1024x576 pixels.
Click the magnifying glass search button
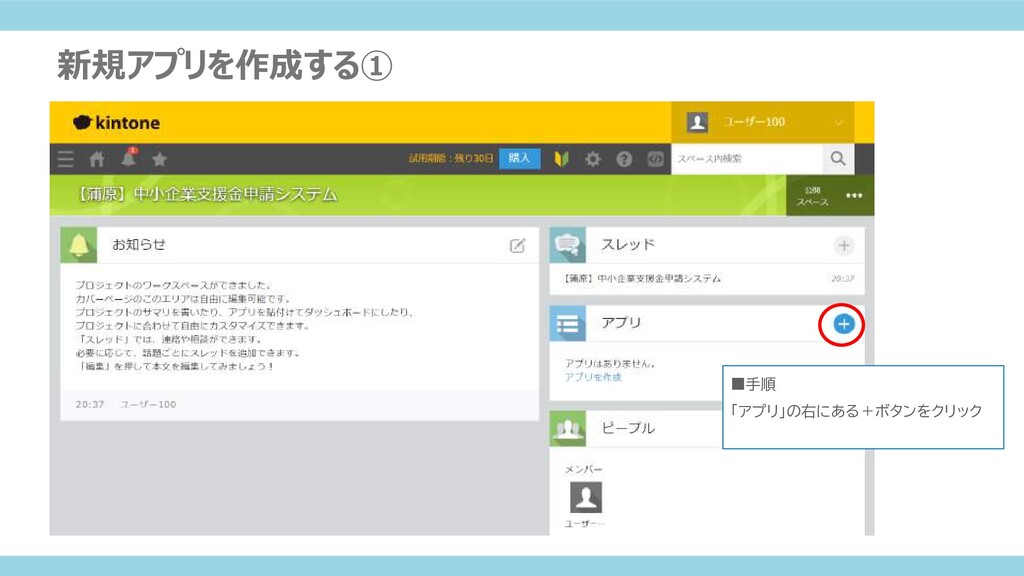point(838,159)
